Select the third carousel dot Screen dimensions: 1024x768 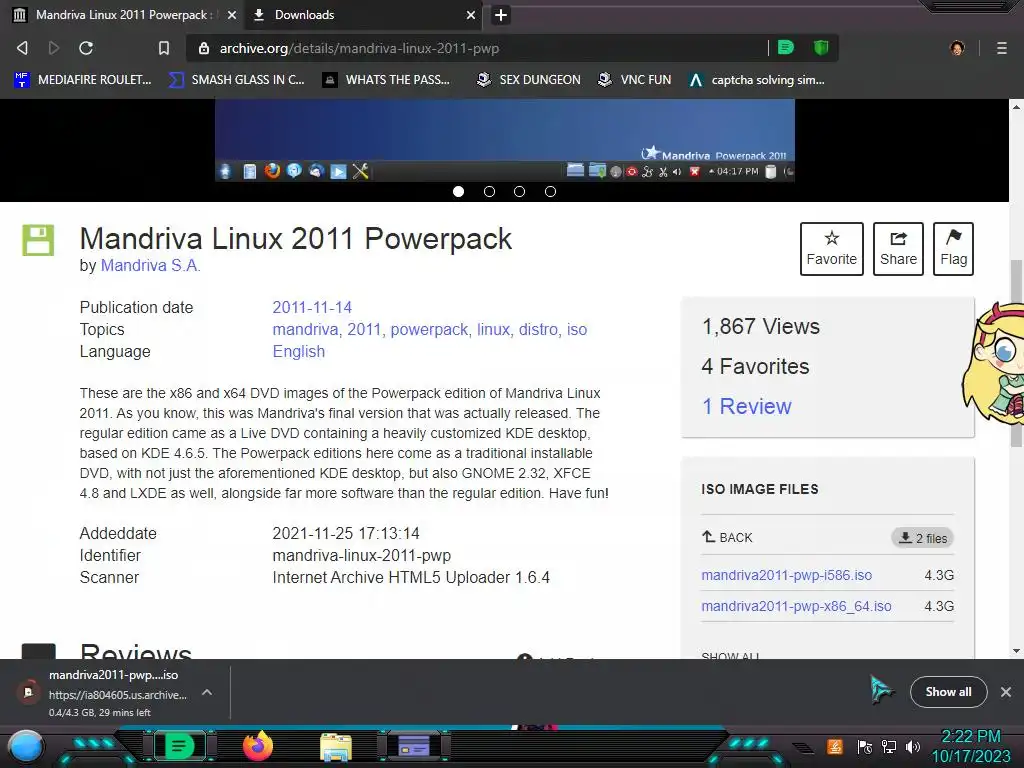point(519,191)
